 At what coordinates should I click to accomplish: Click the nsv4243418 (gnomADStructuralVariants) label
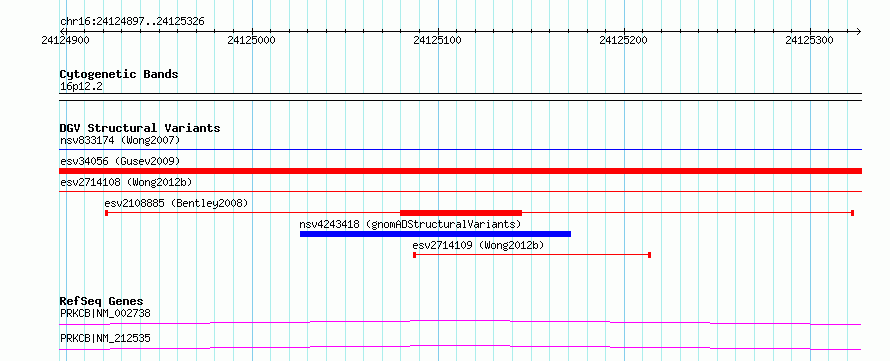click(x=410, y=224)
